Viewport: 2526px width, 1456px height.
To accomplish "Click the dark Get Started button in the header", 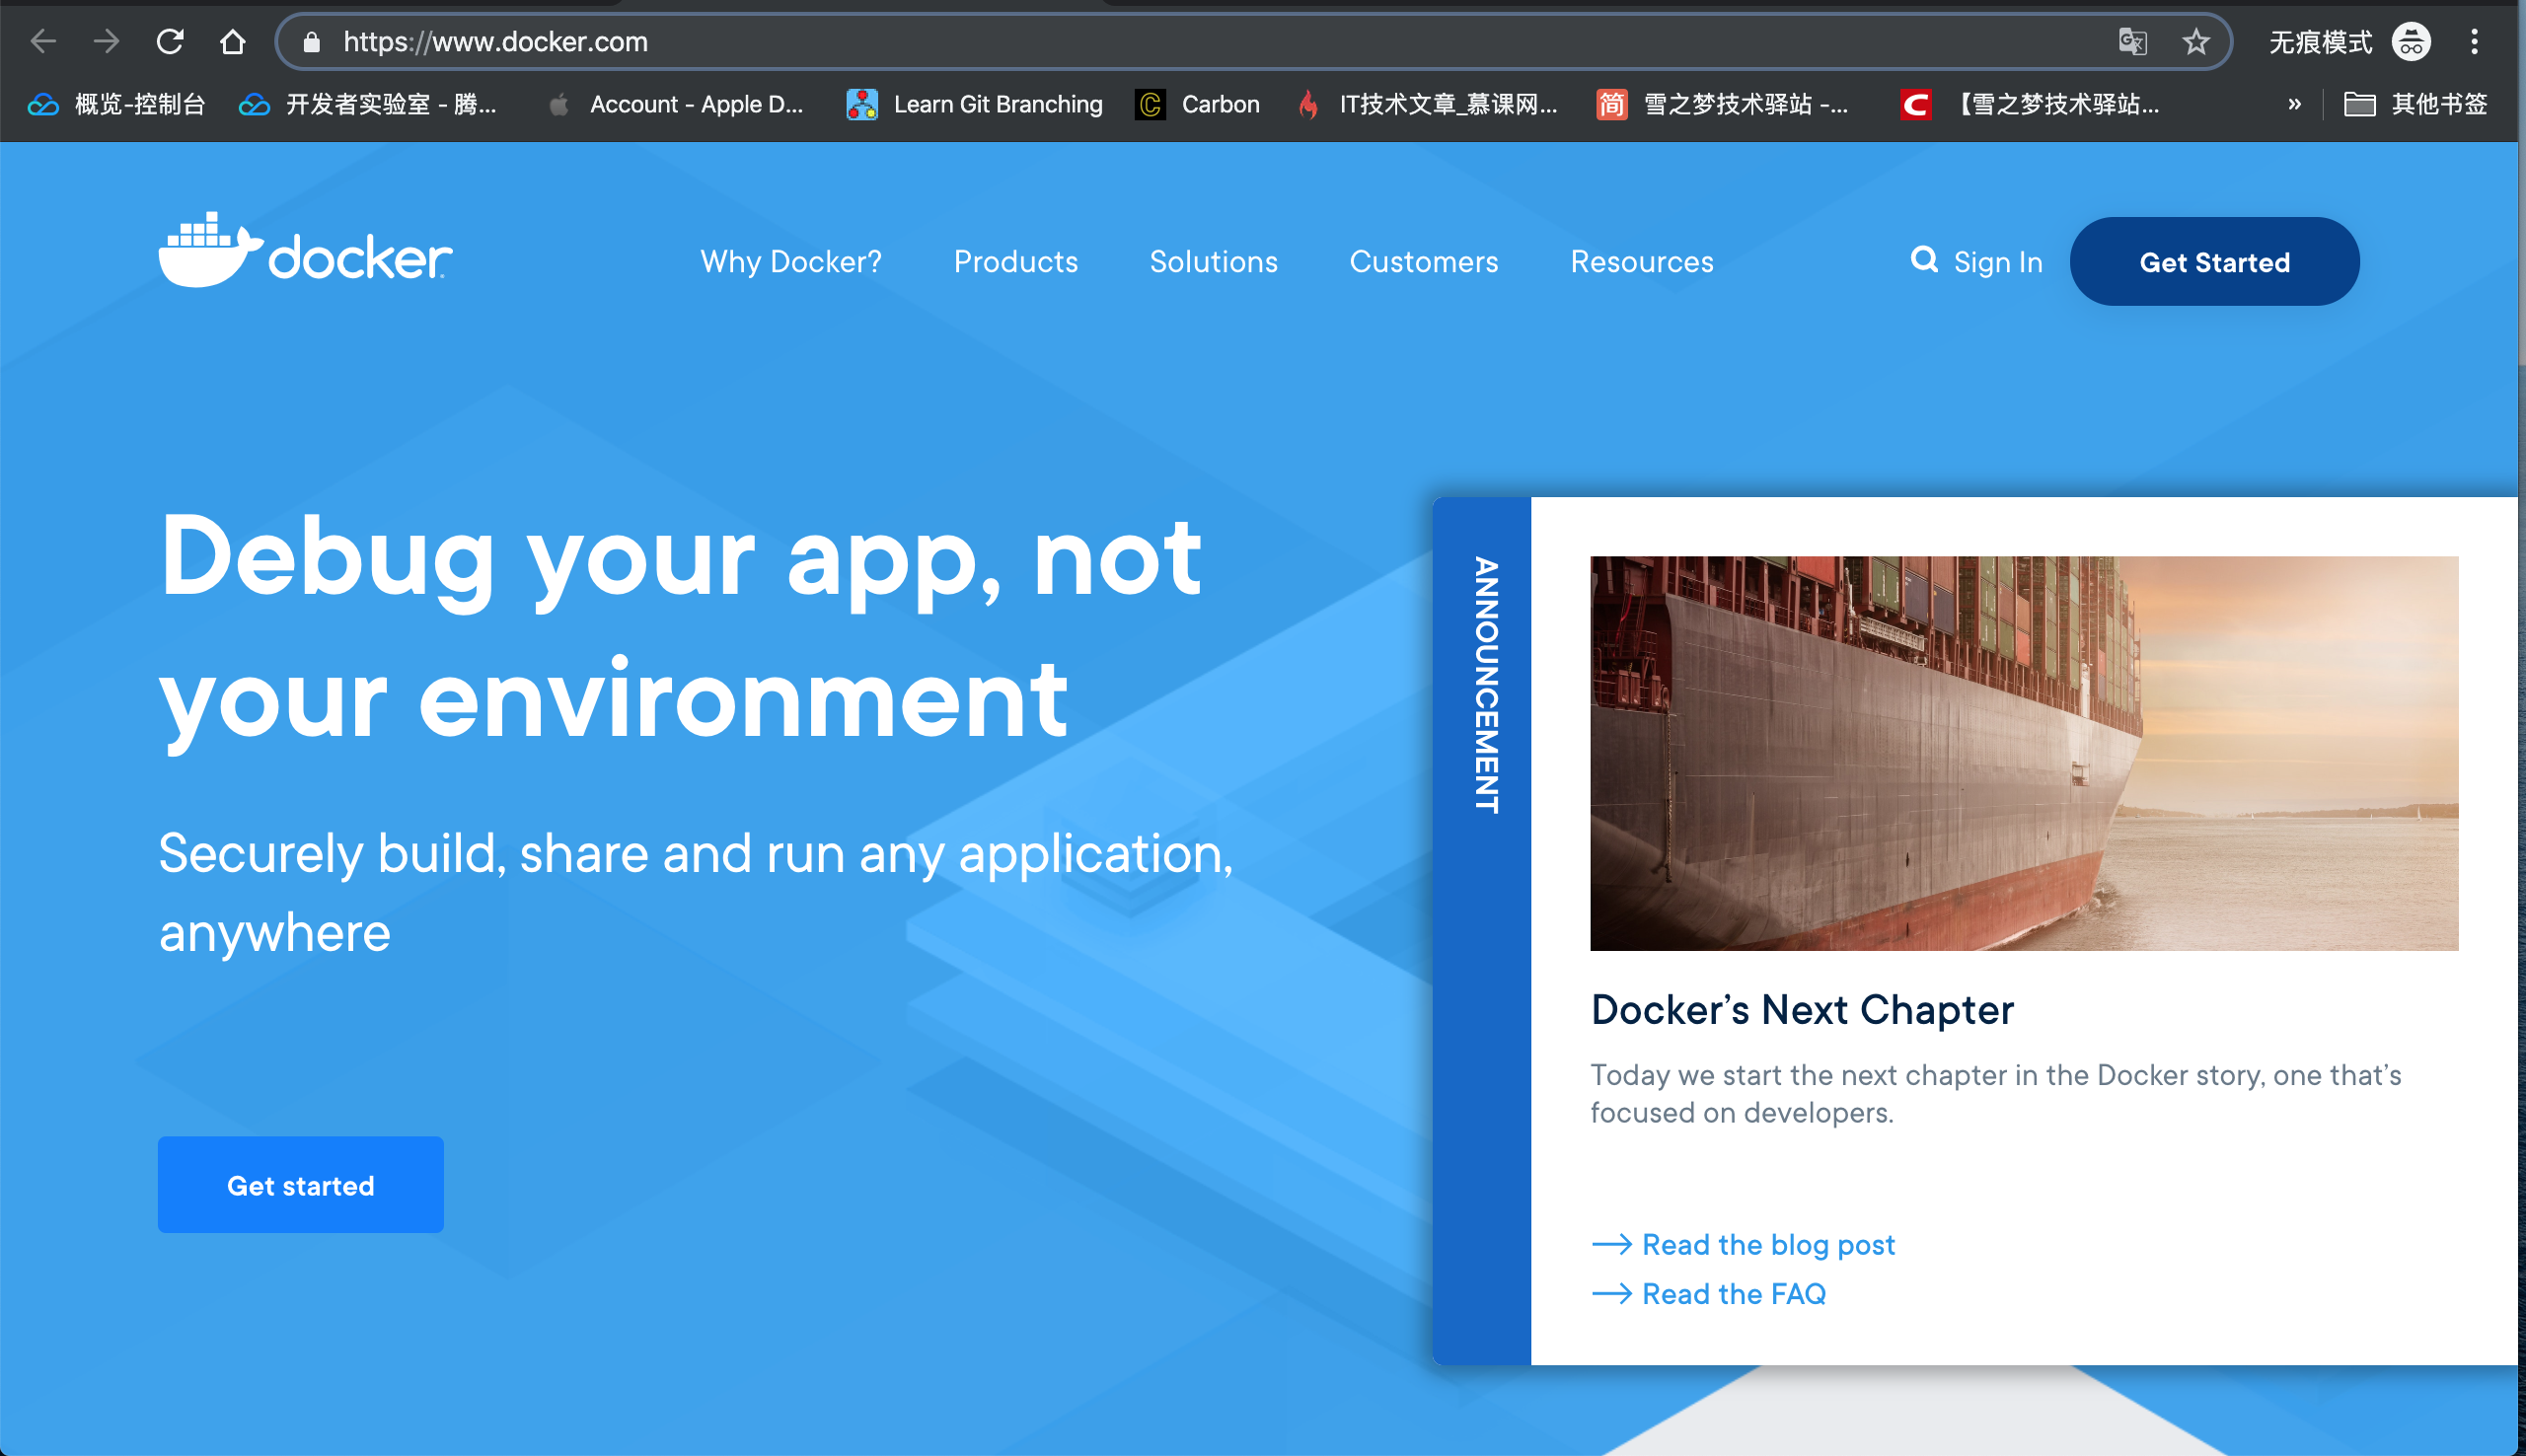I will pyautogui.click(x=2214, y=262).
